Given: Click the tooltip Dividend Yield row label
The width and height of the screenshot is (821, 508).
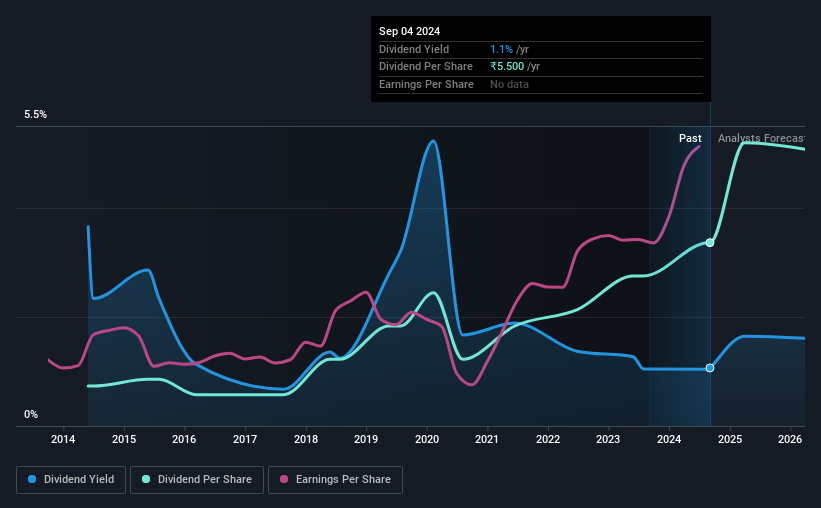Looking at the screenshot, I should (414, 49).
